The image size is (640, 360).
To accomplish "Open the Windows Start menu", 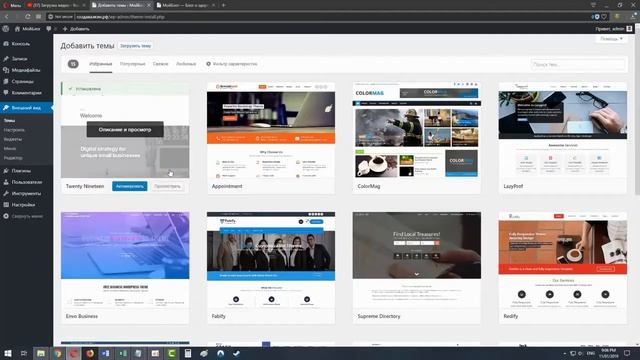I will 8,353.
